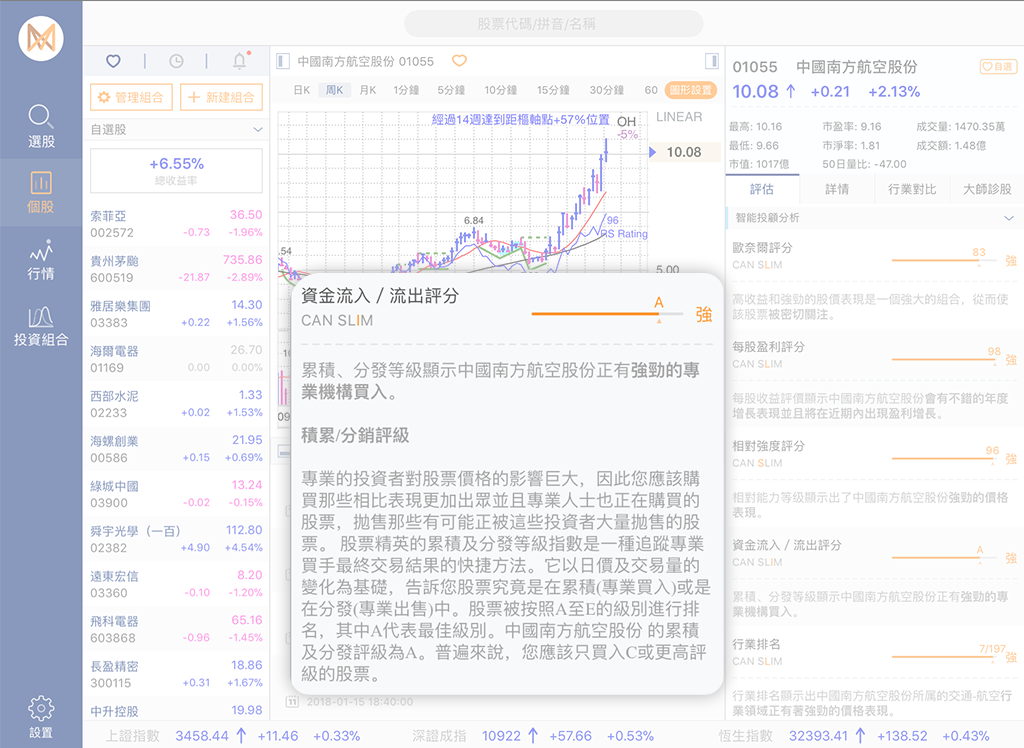The width and height of the screenshot is (1024, 748).
Task: Open 設置 settings gear icon
Action: coord(41,716)
